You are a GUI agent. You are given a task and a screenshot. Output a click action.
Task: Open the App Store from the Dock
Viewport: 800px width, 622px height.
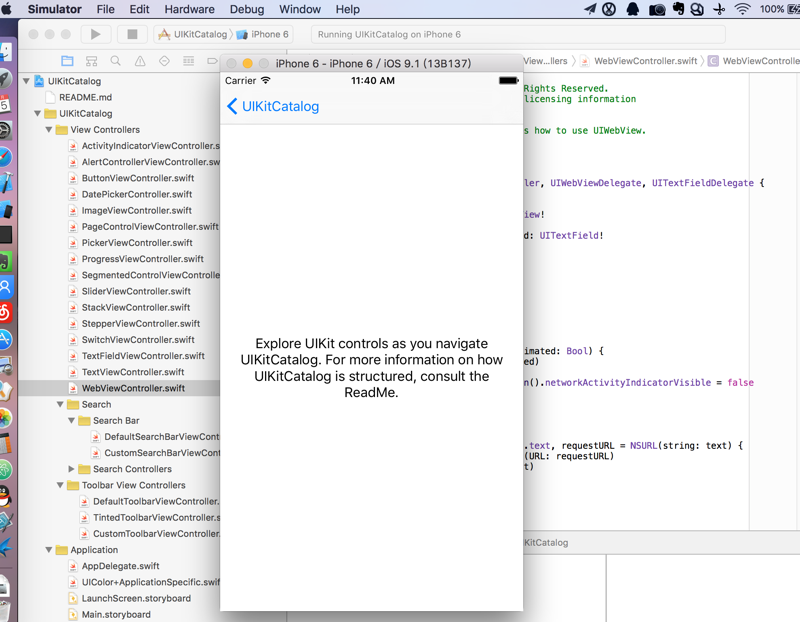coord(5,339)
